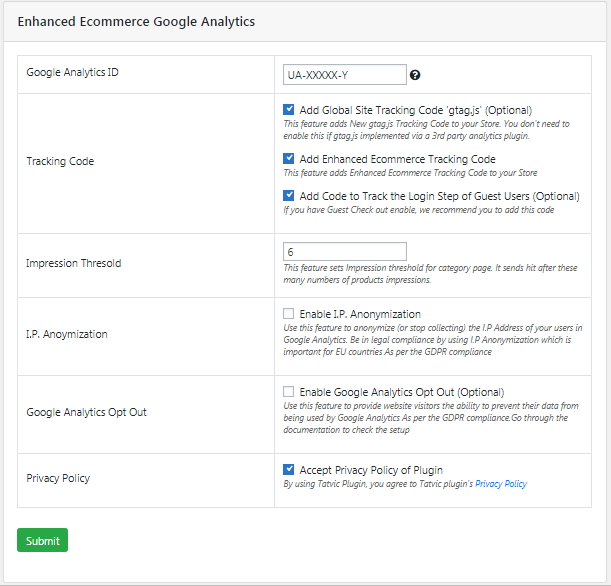This screenshot has width=611, height=586.
Task: Enable I.P. Anonymization checkbox
Action: (x=289, y=314)
